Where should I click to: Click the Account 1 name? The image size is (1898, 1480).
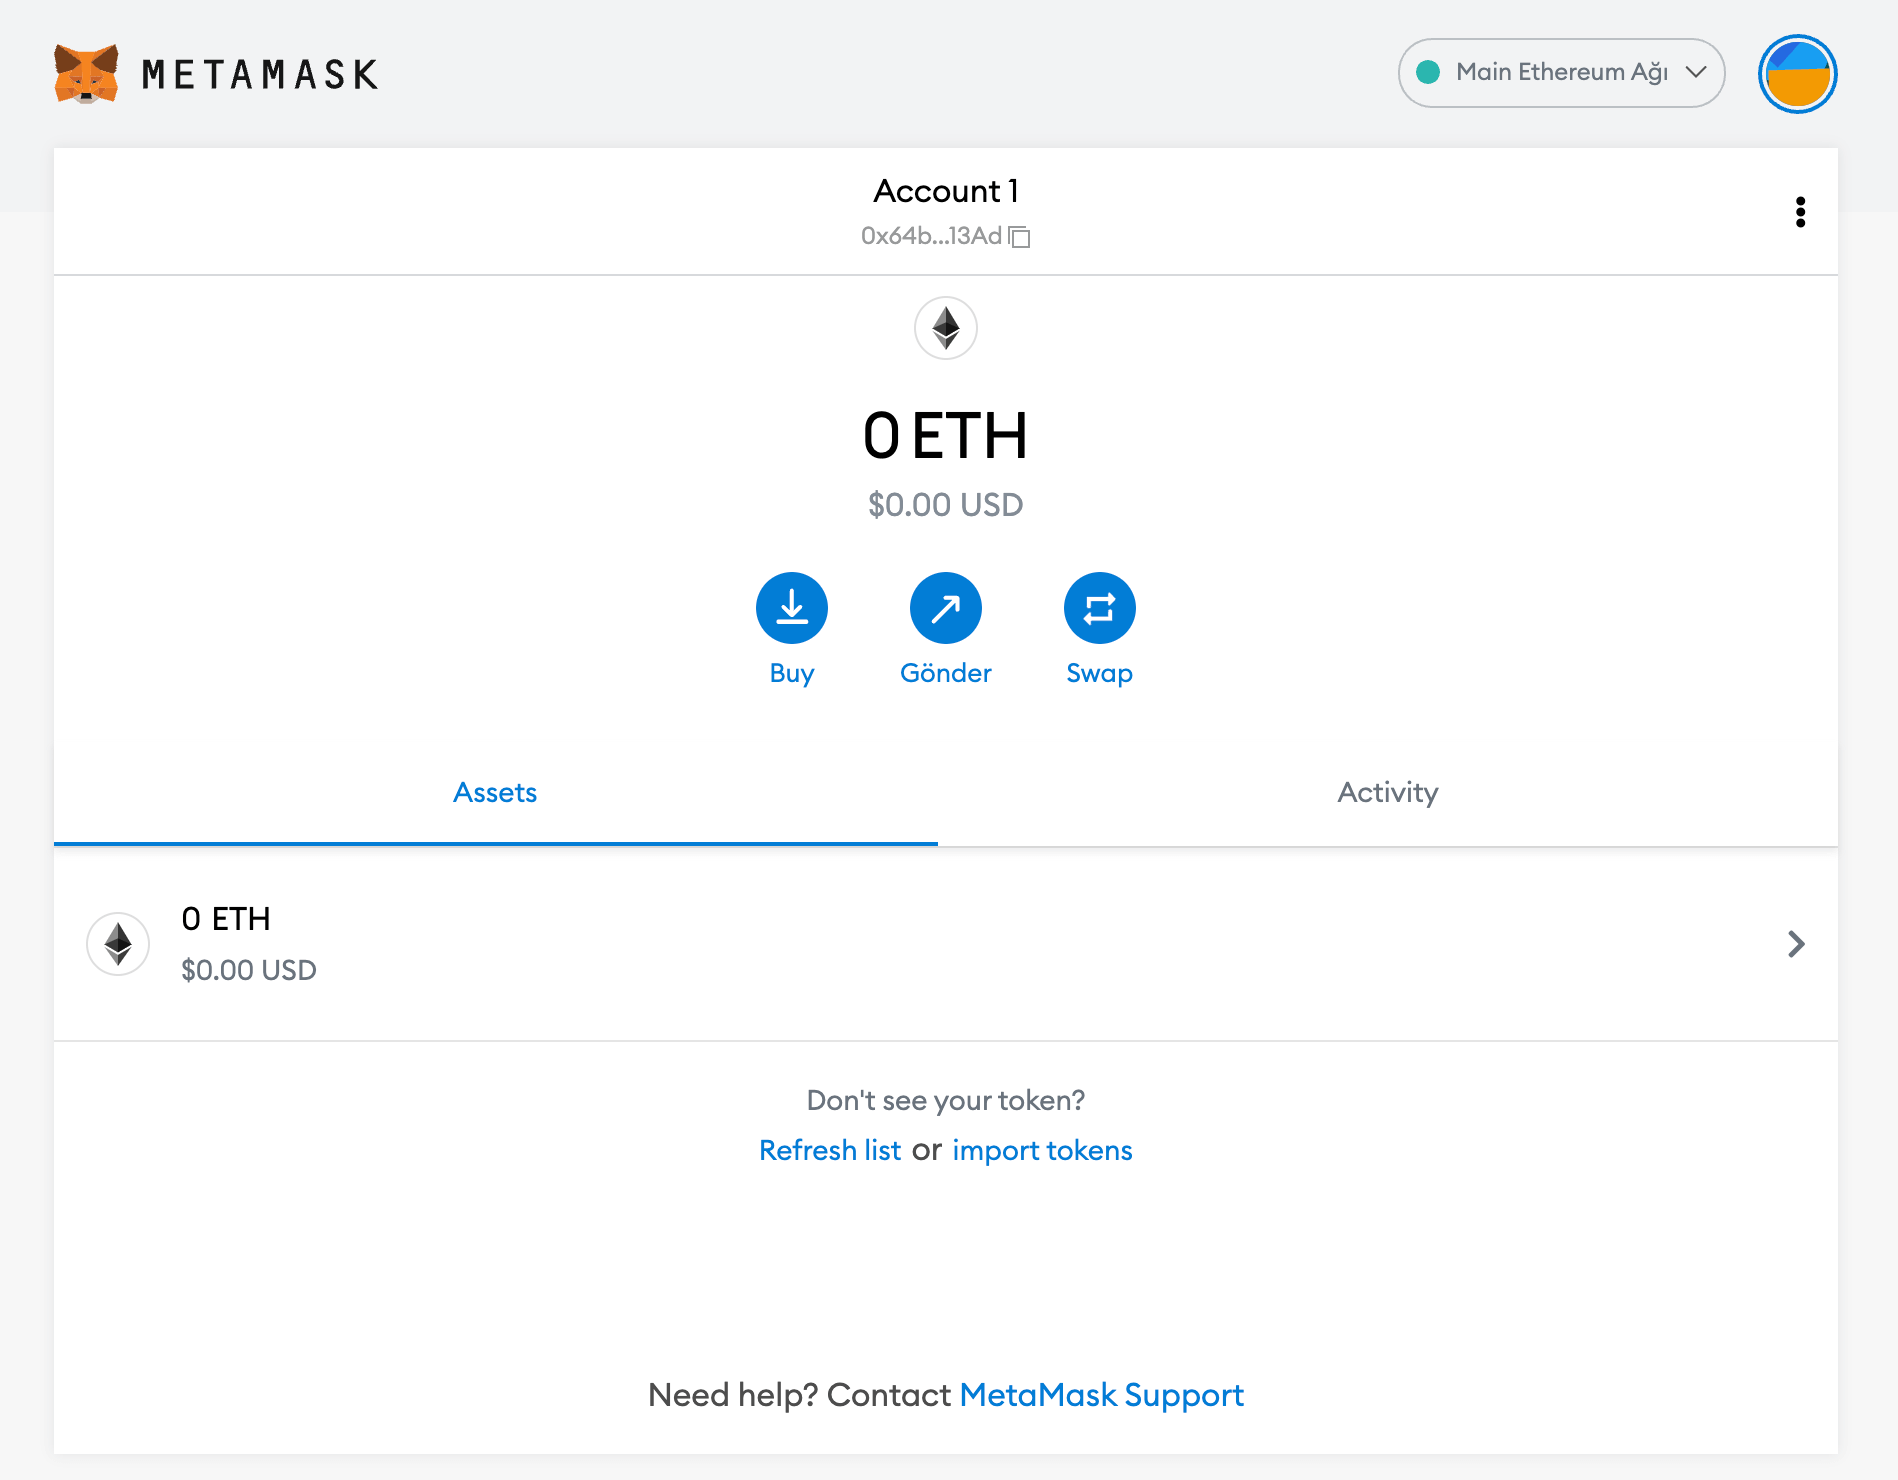coord(946,191)
